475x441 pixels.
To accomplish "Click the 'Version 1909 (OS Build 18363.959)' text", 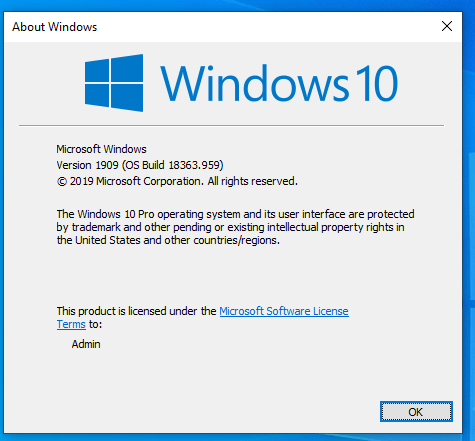I will tap(140, 165).
